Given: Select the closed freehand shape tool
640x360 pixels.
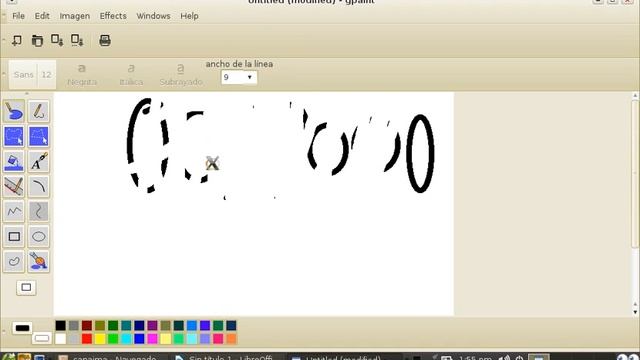Looking at the screenshot, I should coord(14,261).
